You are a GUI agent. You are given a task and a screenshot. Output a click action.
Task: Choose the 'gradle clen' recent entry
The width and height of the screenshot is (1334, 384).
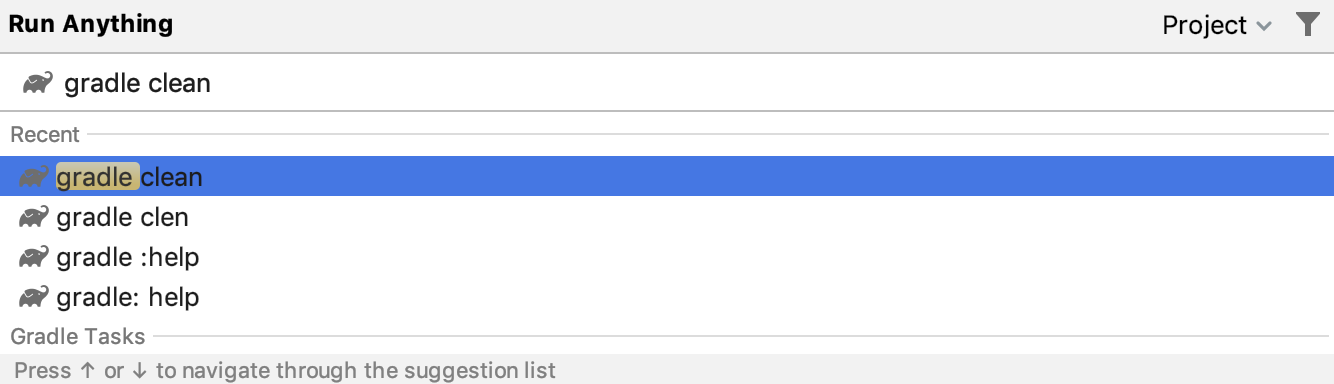click(667, 217)
